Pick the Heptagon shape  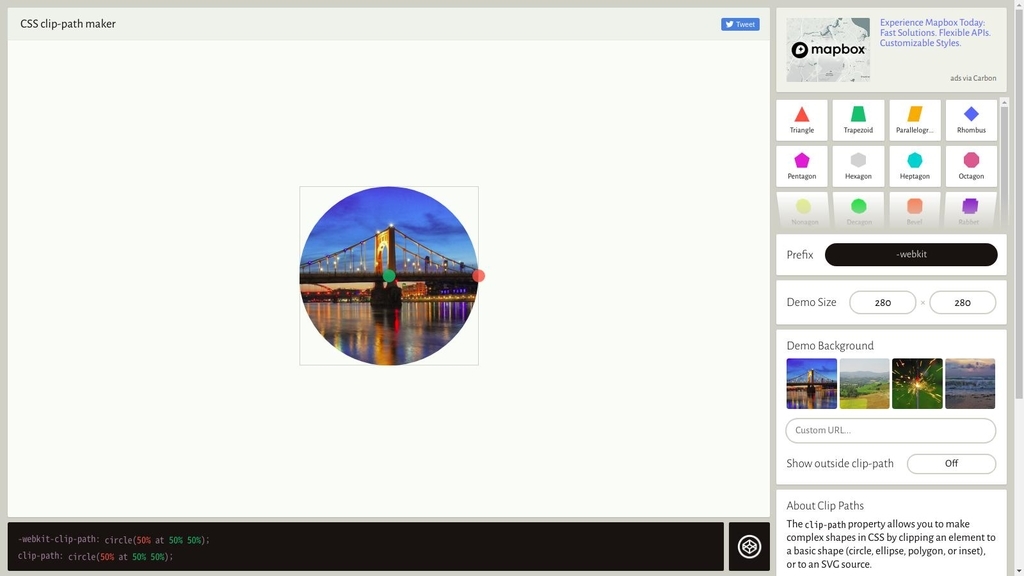click(914, 167)
